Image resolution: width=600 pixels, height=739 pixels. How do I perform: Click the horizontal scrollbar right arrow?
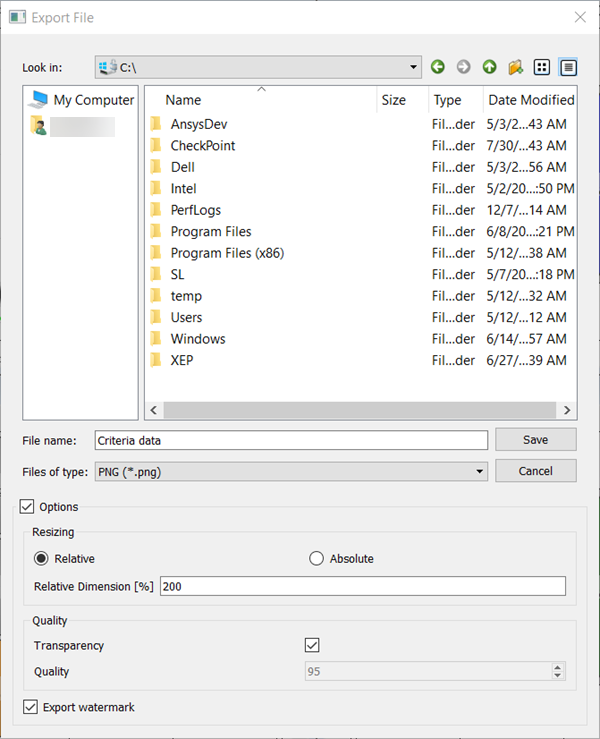click(x=567, y=410)
